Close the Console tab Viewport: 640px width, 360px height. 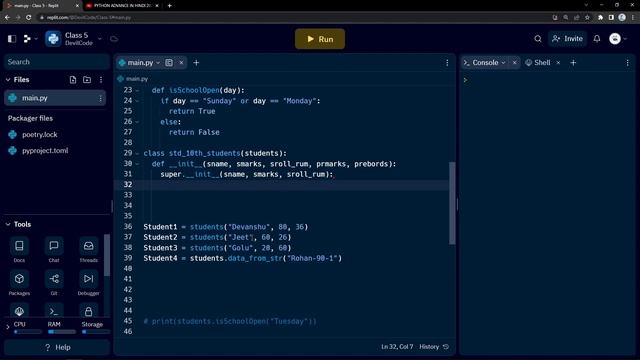[x=514, y=63]
